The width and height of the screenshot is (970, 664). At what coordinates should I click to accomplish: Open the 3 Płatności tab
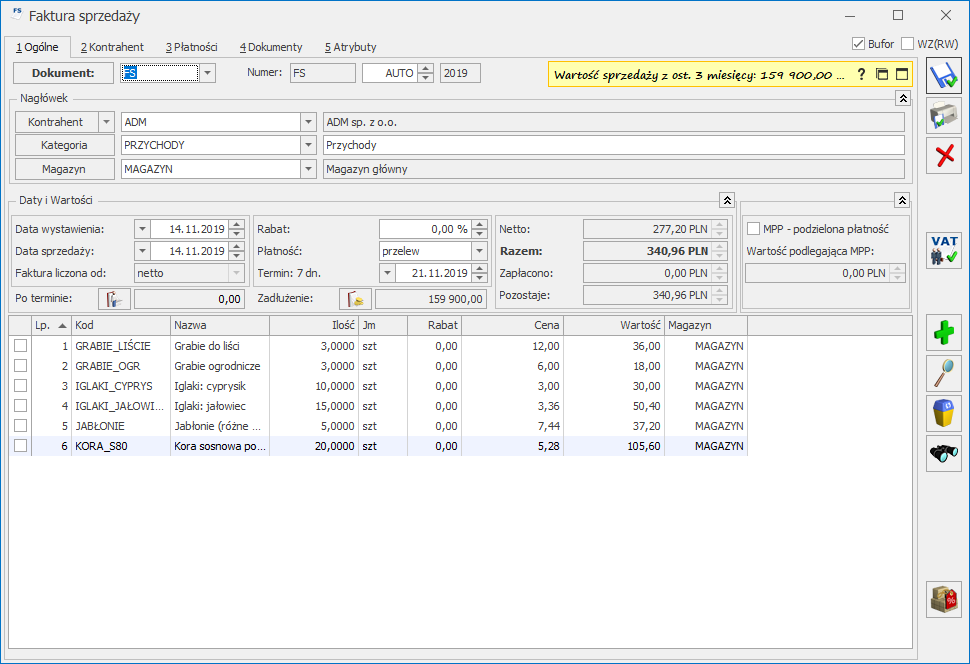[x=192, y=47]
